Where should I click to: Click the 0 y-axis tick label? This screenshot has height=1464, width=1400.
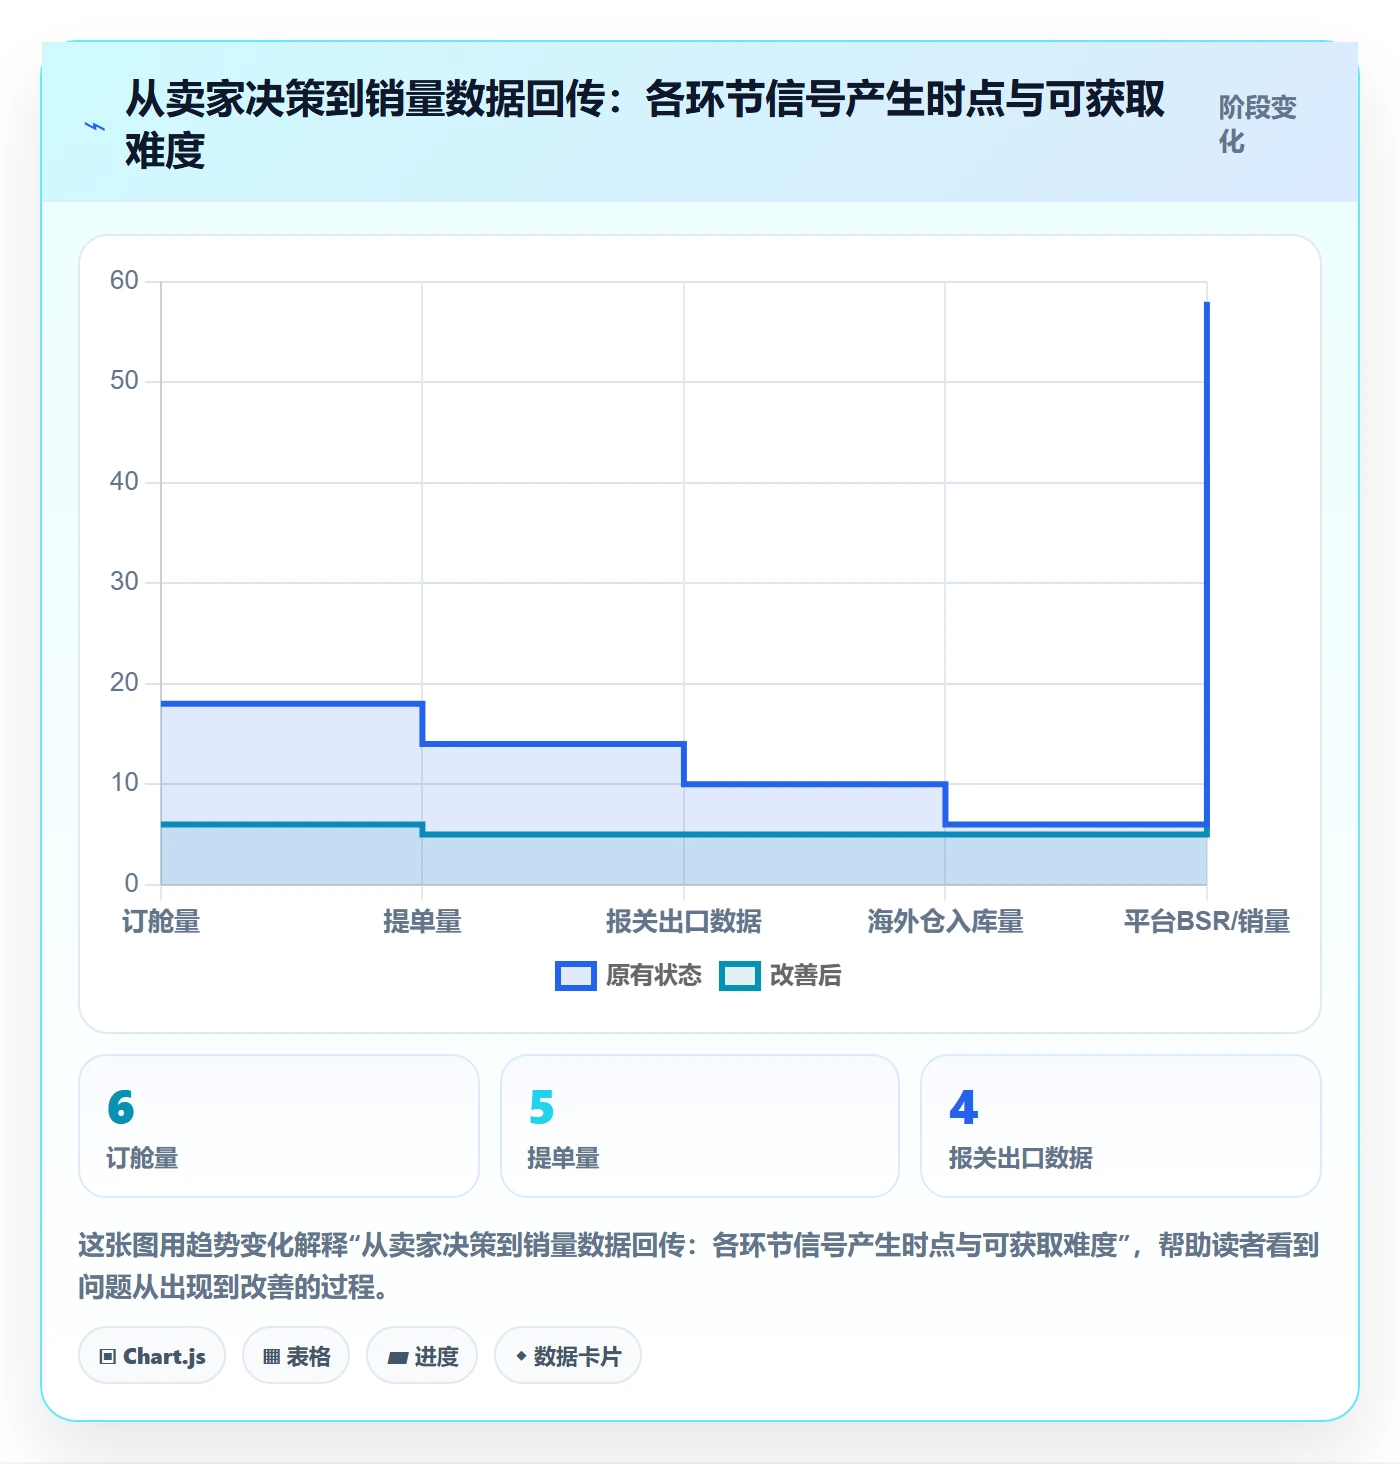tap(131, 884)
